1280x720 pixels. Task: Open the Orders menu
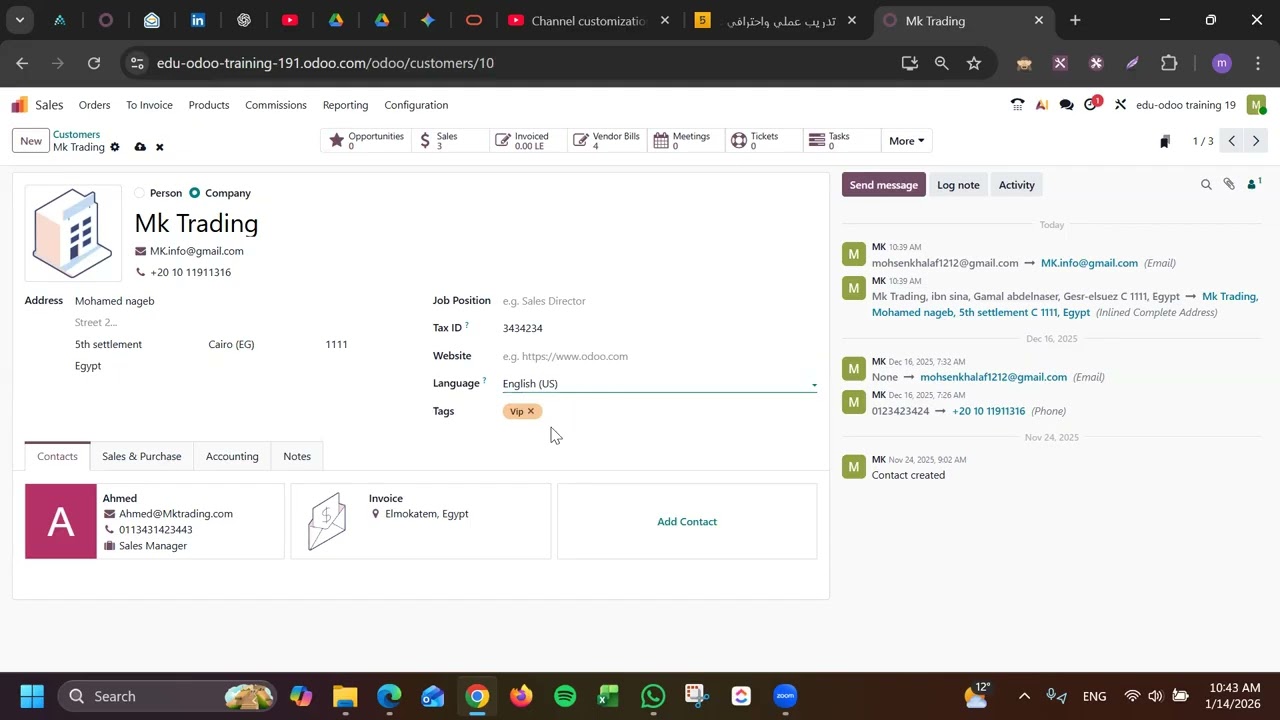(x=95, y=105)
